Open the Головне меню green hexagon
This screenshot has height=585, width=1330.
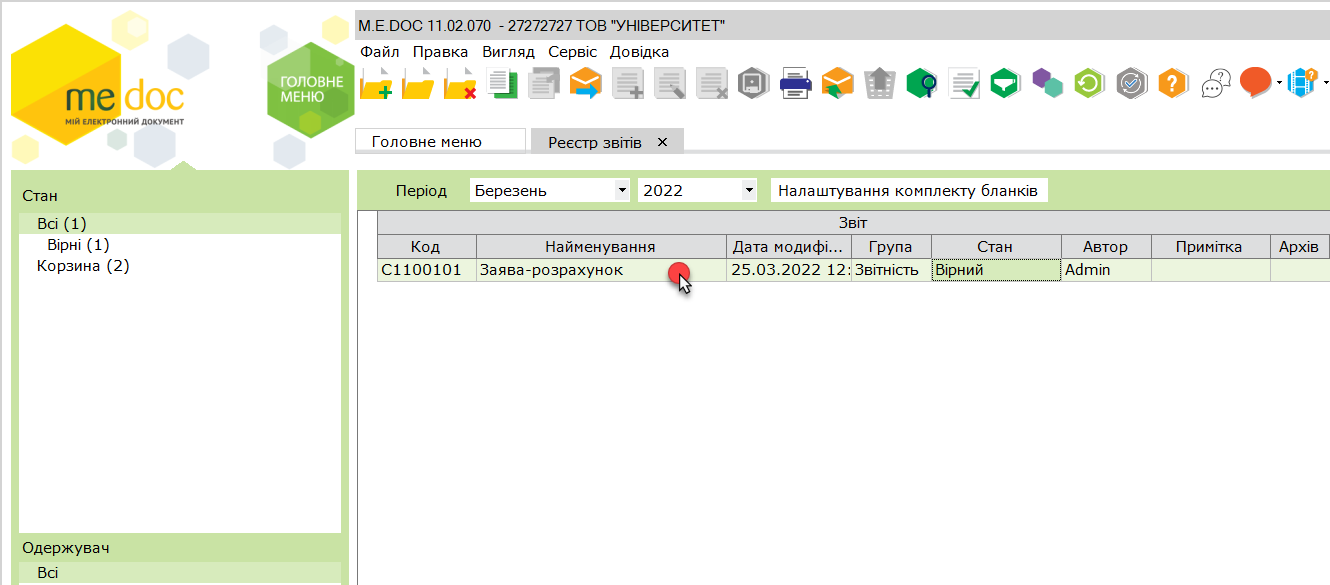pyautogui.click(x=311, y=90)
